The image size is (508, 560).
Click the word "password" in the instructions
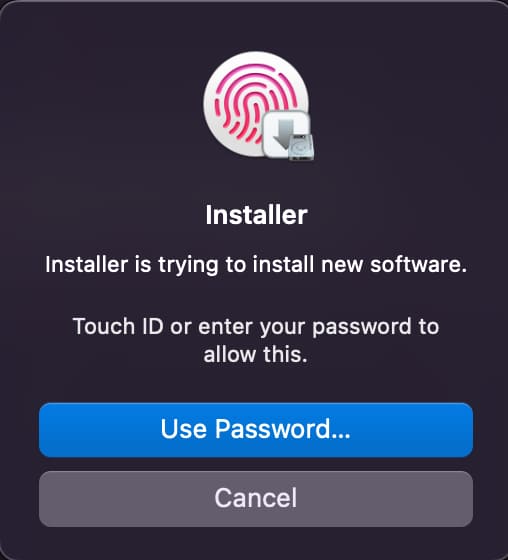(x=362, y=327)
